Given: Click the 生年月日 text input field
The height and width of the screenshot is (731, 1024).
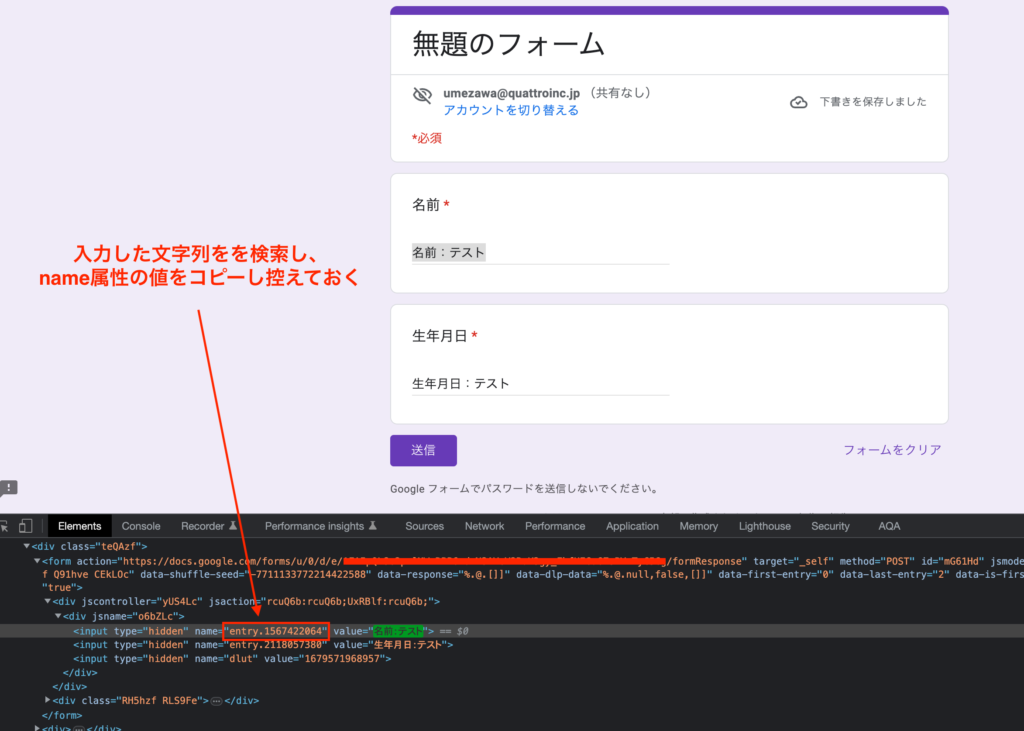Looking at the screenshot, I should pos(540,383).
